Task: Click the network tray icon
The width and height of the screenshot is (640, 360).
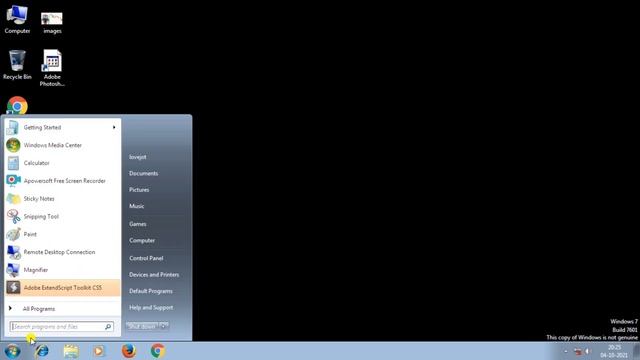Action: (578, 351)
